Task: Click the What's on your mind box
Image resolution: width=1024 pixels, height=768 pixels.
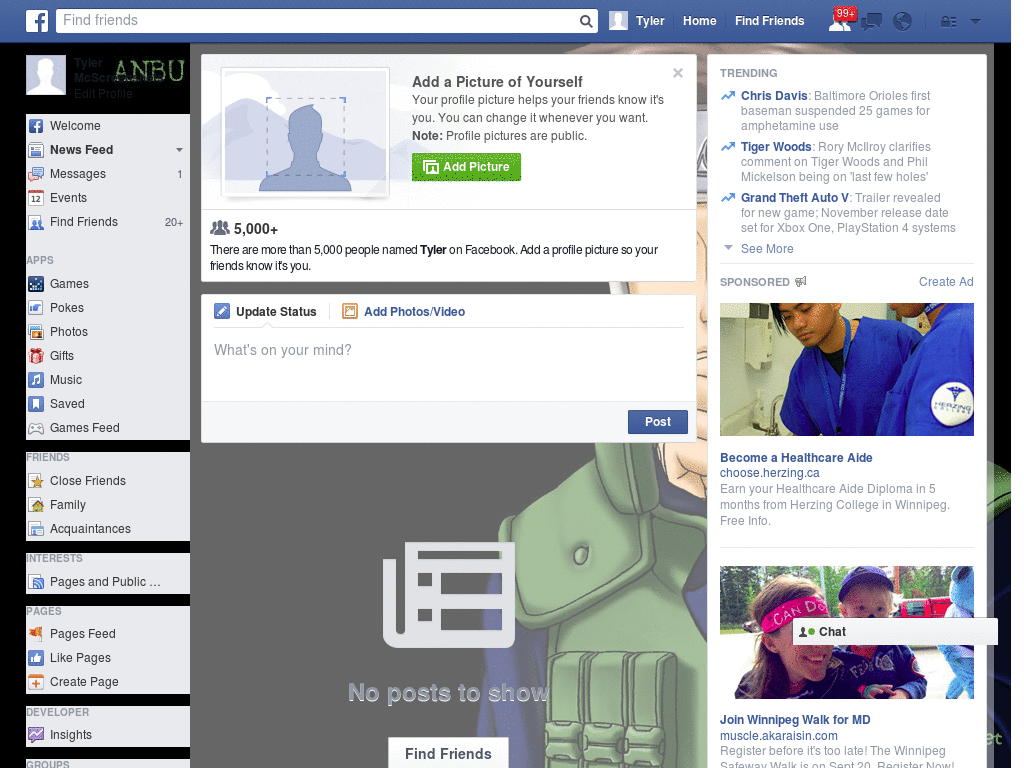Action: tap(449, 363)
